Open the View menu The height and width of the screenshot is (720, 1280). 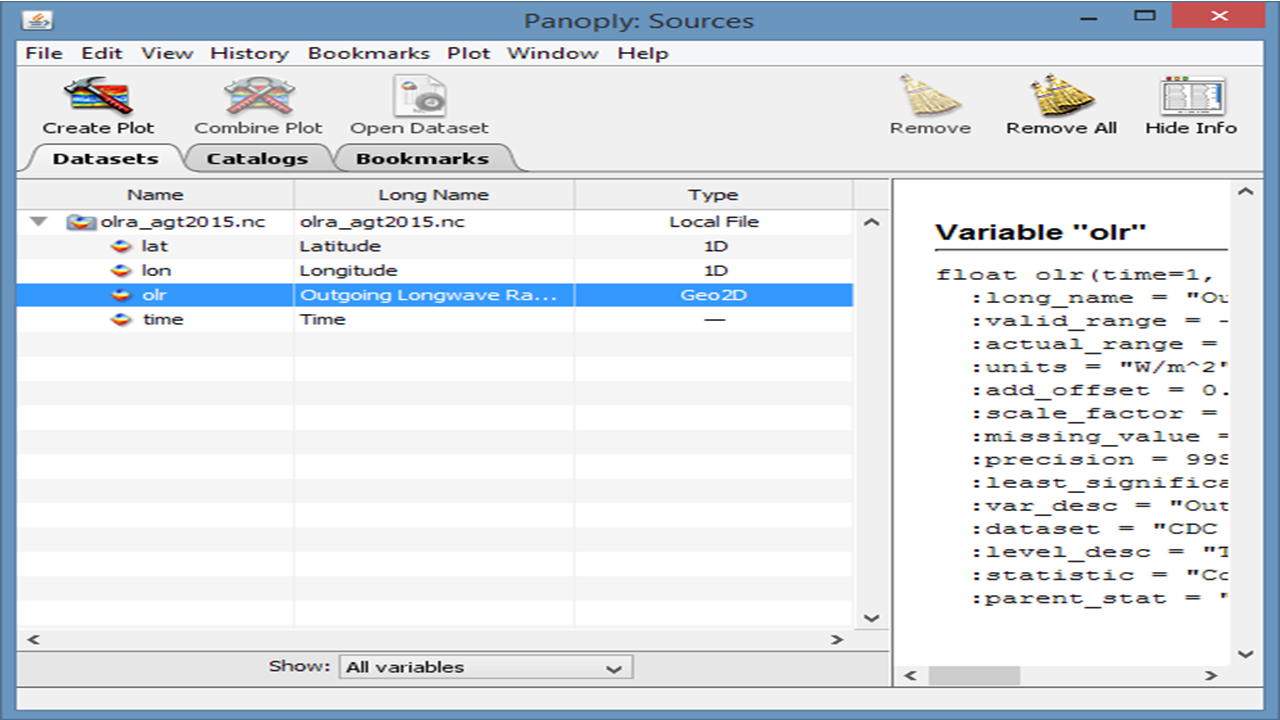tap(165, 53)
